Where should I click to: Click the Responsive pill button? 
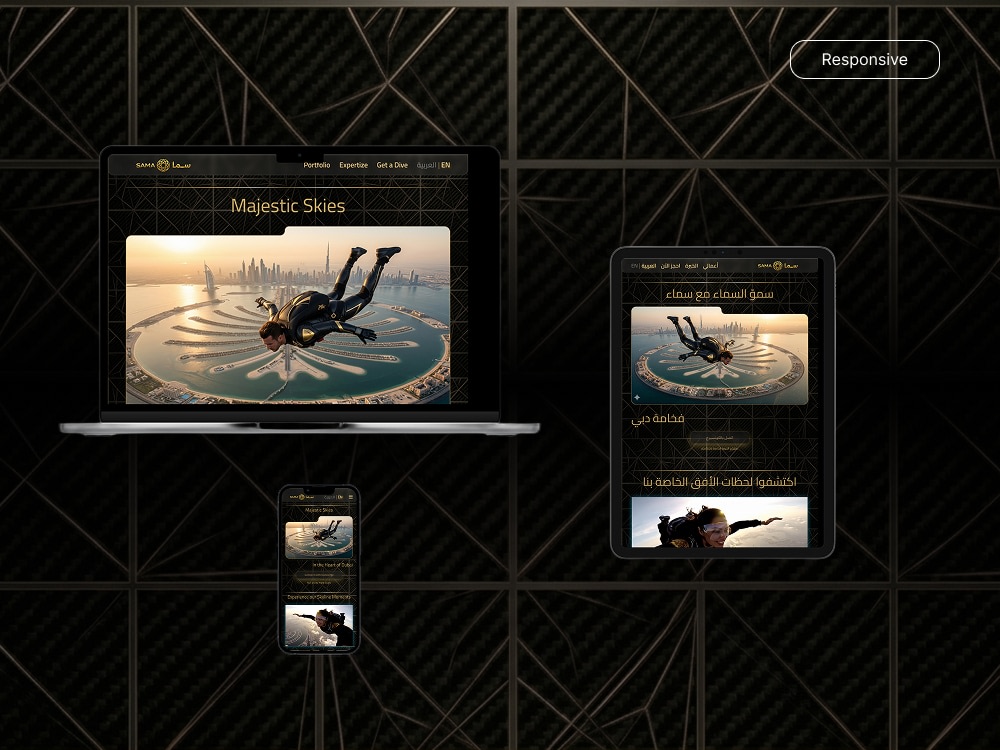(864, 59)
